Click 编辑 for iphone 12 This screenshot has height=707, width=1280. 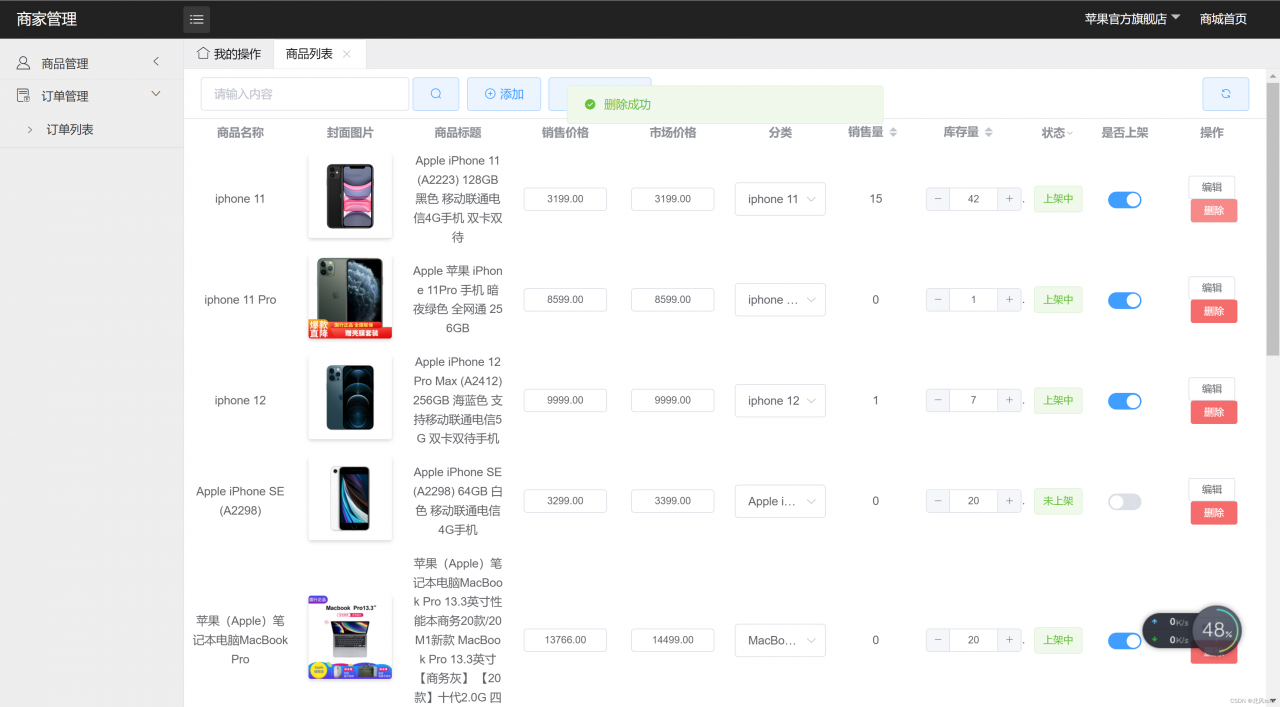coord(1212,389)
